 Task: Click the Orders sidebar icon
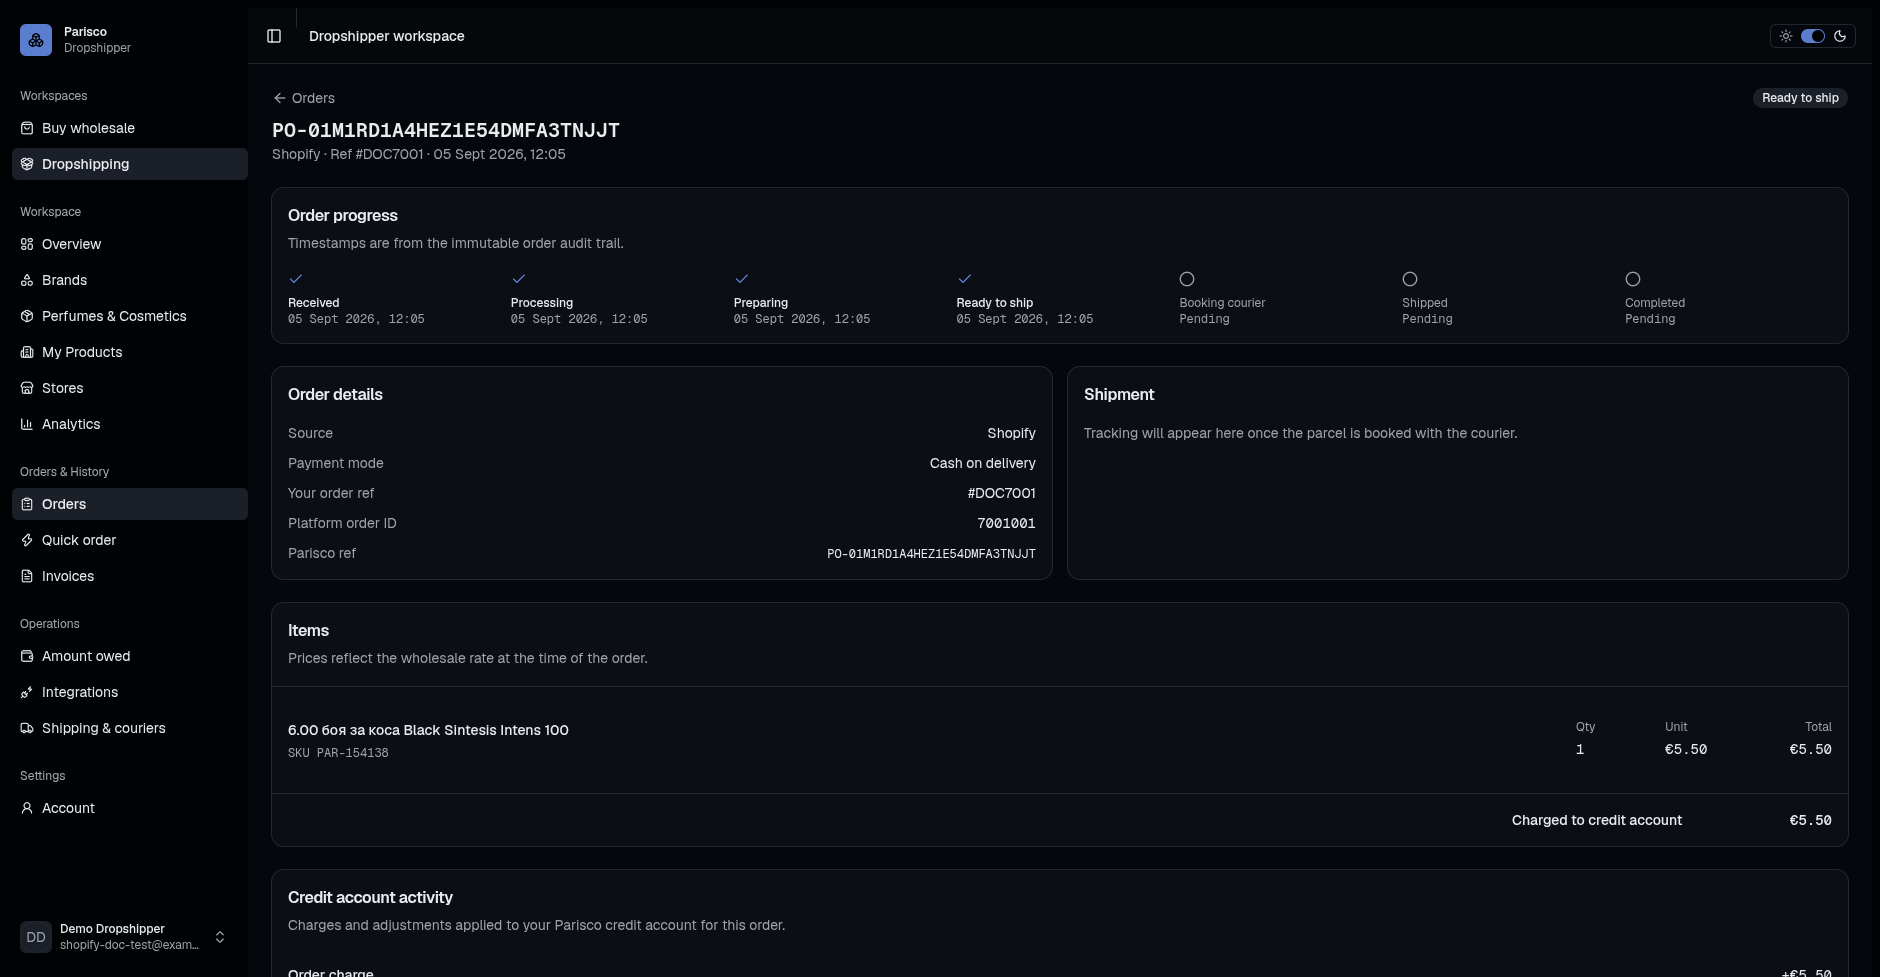pyautogui.click(x=27, y=504)
